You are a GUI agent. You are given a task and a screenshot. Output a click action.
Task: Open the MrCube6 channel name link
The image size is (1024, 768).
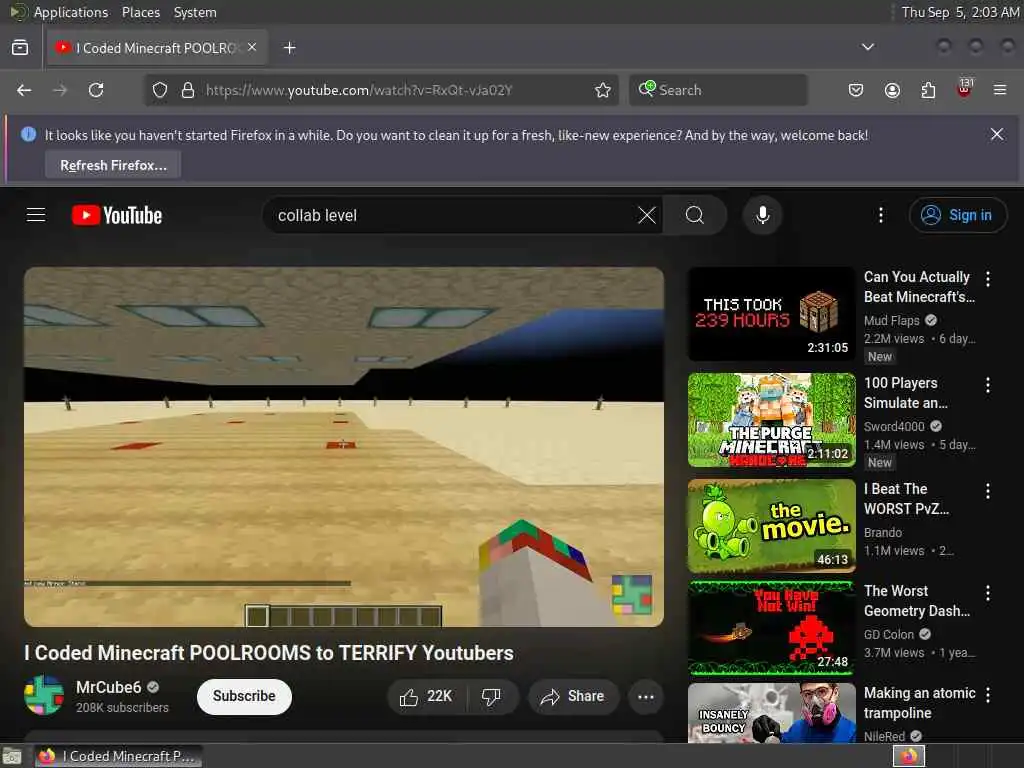tap(108, 687)
